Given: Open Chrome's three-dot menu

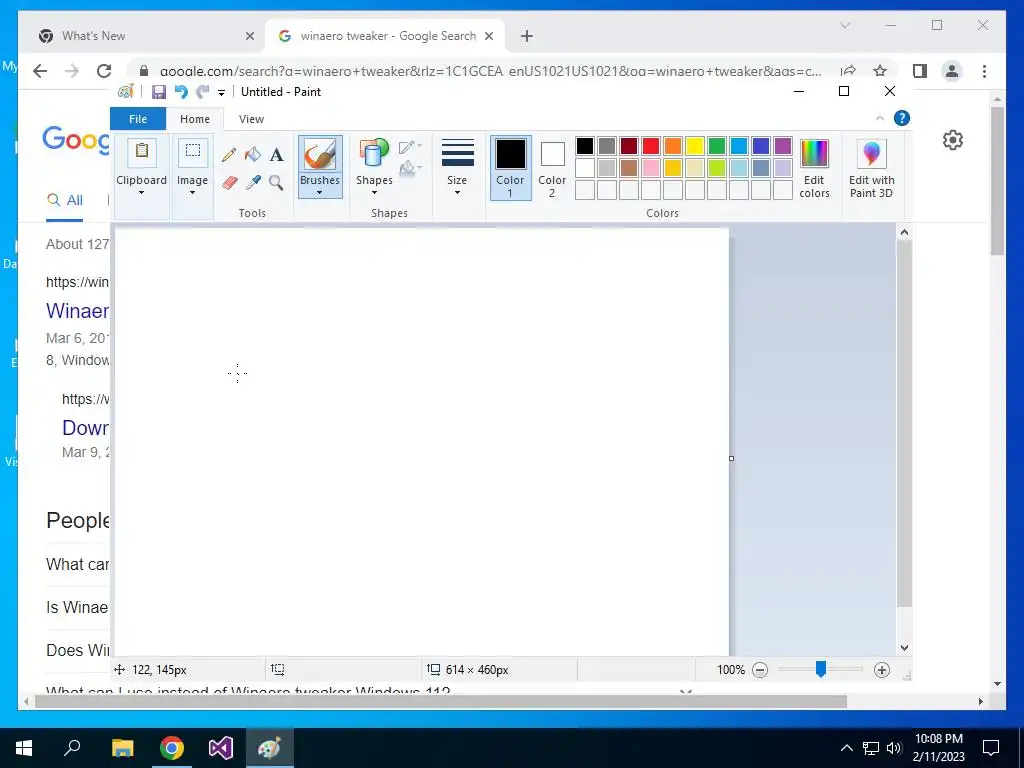Looking at the screenshot, I should pyautogui.click(x=984, y=71).
